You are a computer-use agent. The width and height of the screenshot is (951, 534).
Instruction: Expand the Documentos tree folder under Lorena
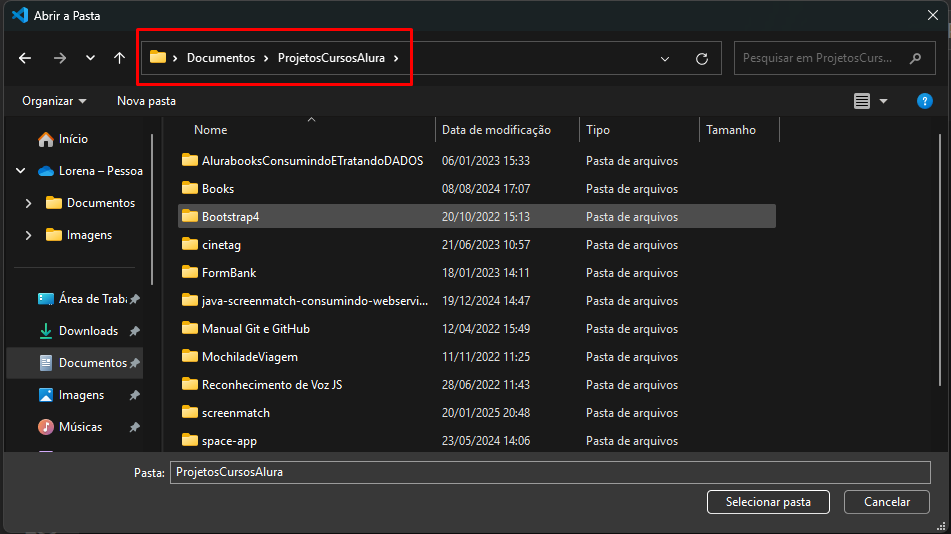(x=29, y=203)
